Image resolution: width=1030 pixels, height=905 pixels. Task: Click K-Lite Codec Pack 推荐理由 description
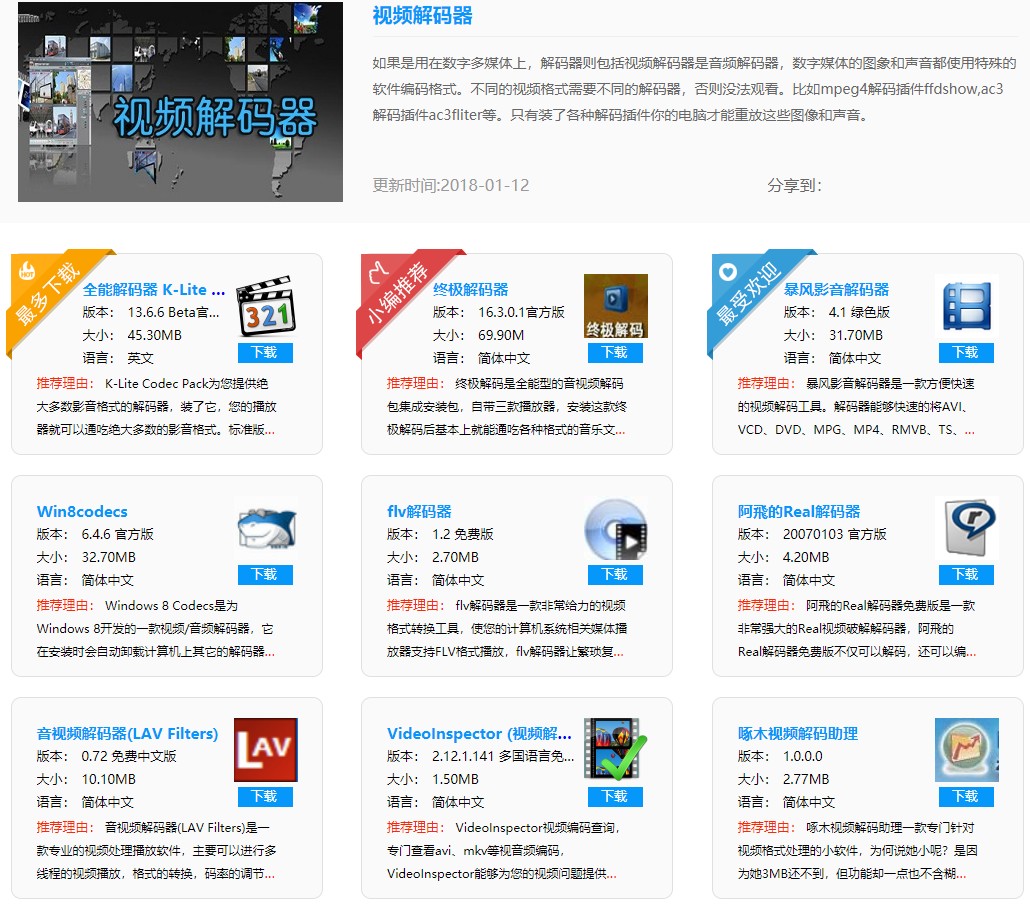pyautogui.click(x=156, y=407)
